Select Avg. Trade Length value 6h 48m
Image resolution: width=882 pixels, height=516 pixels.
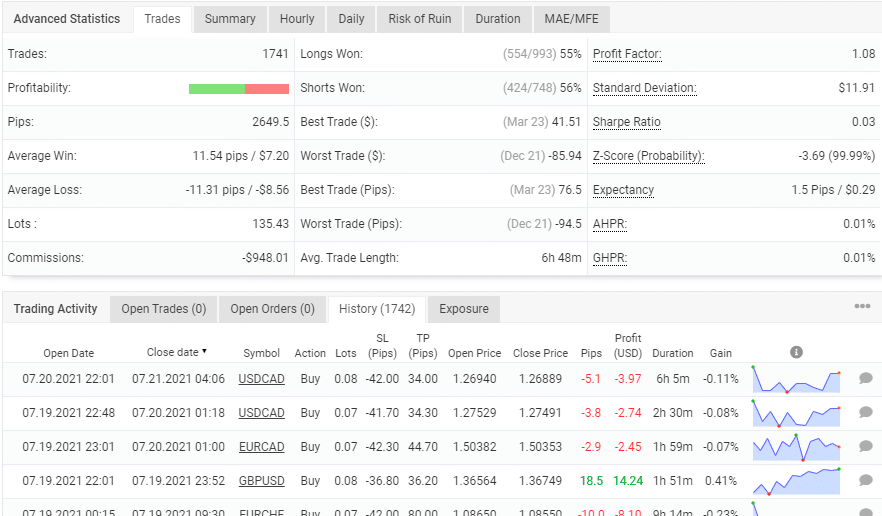tap(561, 258)
